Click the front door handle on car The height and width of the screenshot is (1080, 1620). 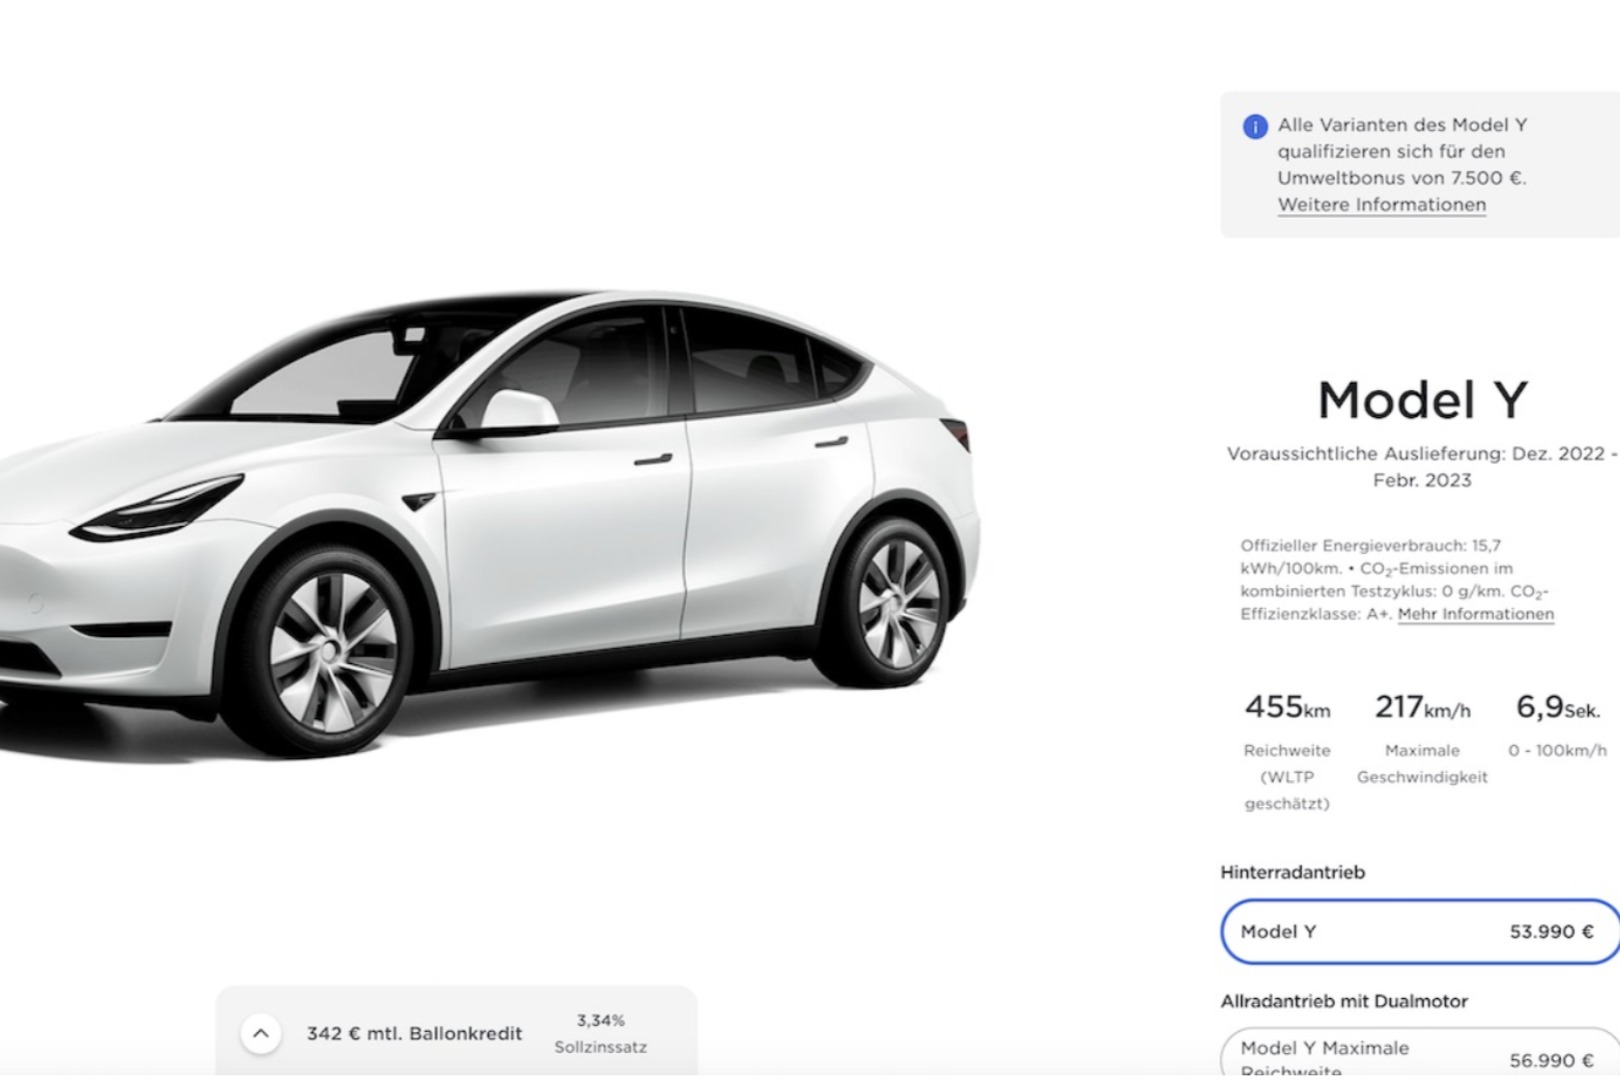(x=653, y=460)
